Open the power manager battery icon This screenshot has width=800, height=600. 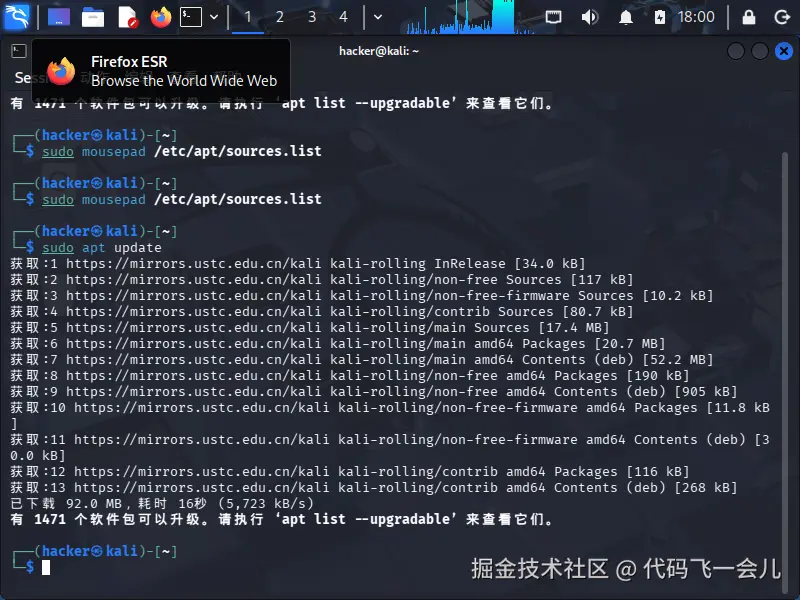click(x=659, y=17)
